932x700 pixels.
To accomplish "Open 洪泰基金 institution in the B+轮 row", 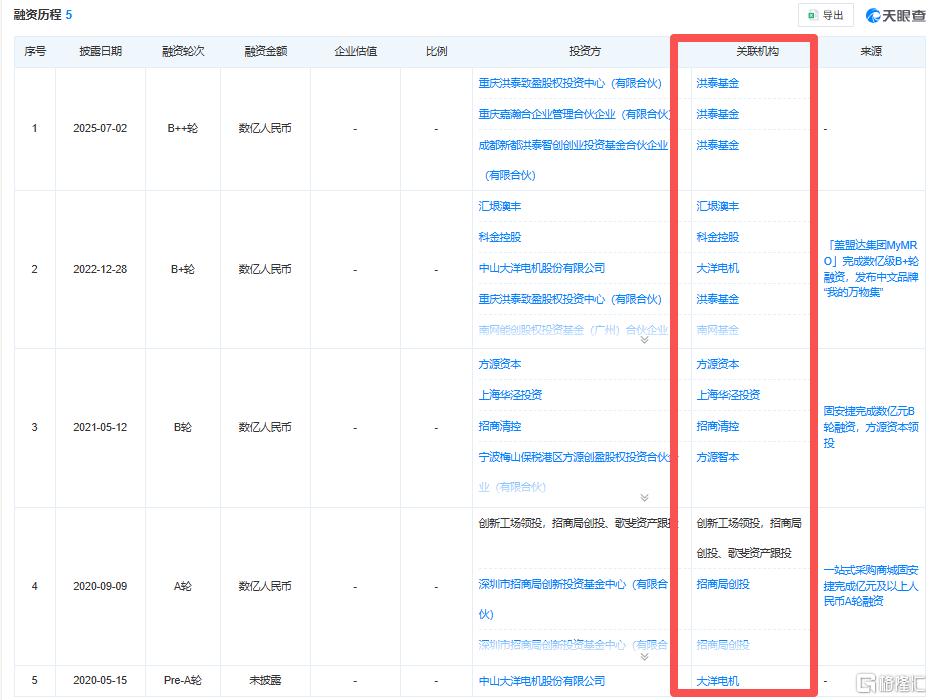I will pos(717,299).
